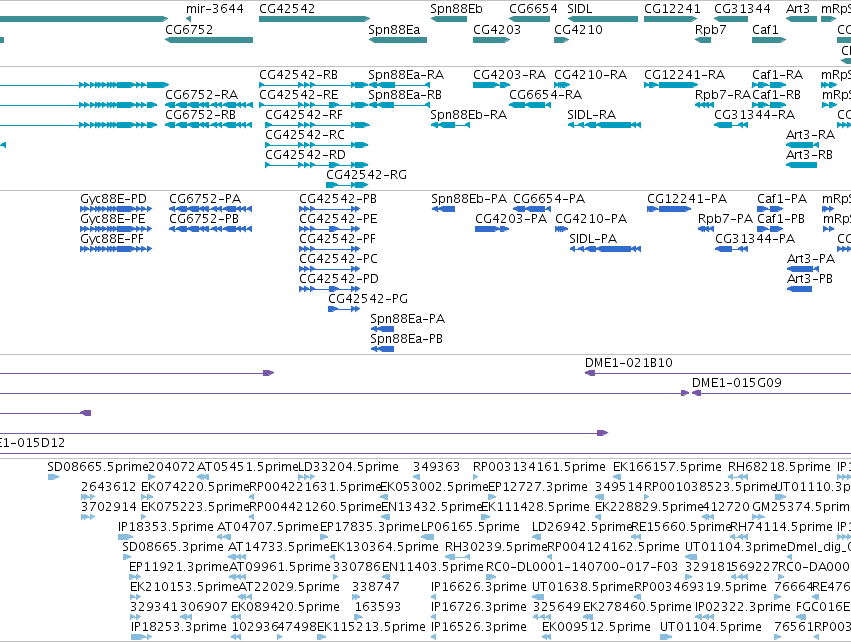The width and height of the screenshot is (851, 642).
Task: Click the CG6752 gene label
Action: (x=189, y=29)
